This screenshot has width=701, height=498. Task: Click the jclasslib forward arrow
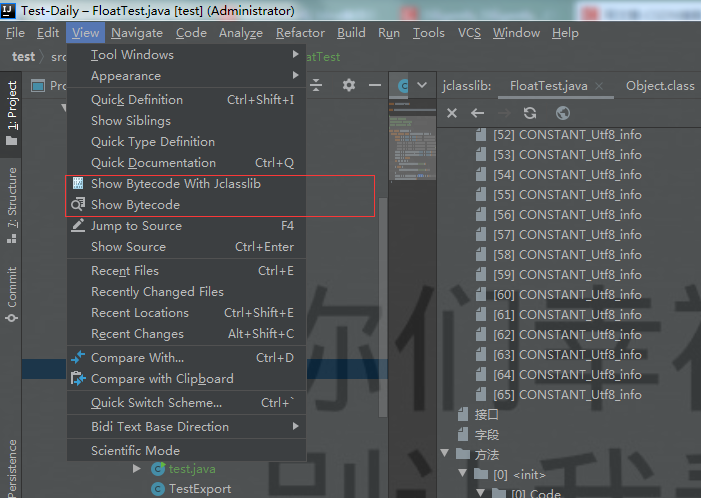tap(504, 113)
